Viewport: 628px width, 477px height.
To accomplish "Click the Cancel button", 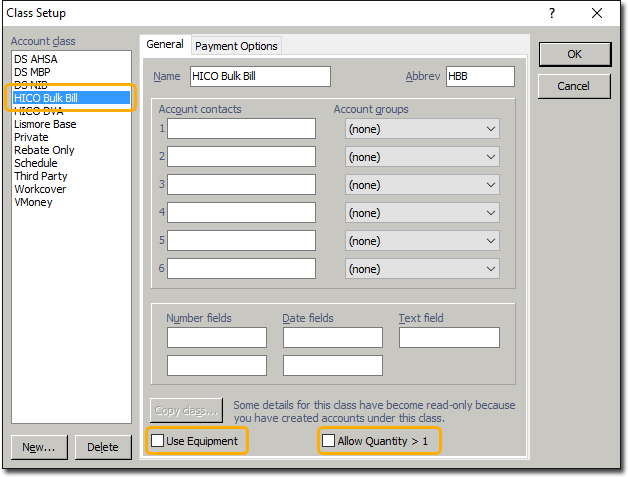I will tap(573, 86).
